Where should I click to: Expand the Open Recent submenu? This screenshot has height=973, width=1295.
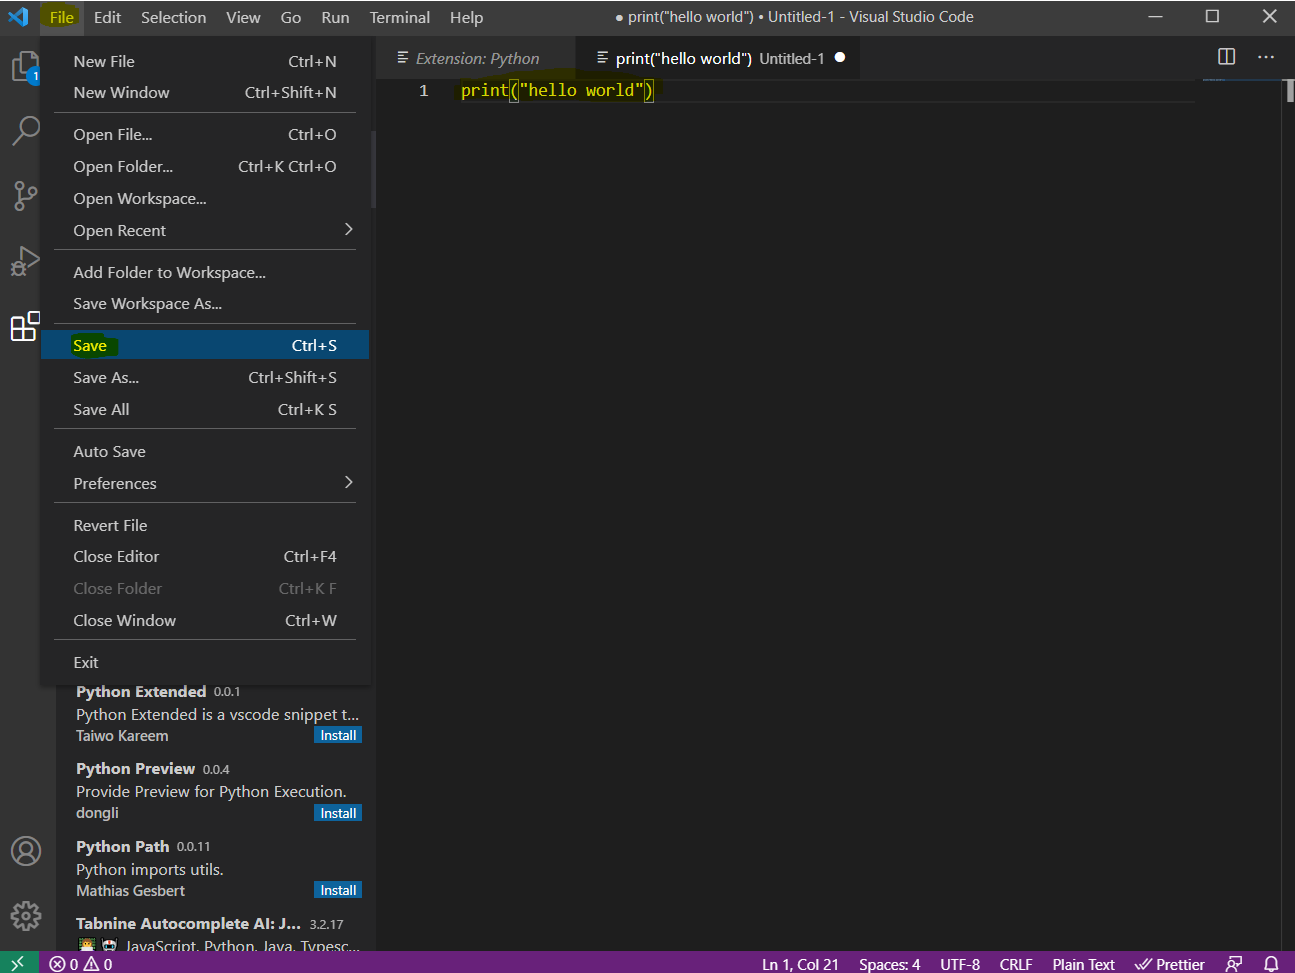(205, 230)
